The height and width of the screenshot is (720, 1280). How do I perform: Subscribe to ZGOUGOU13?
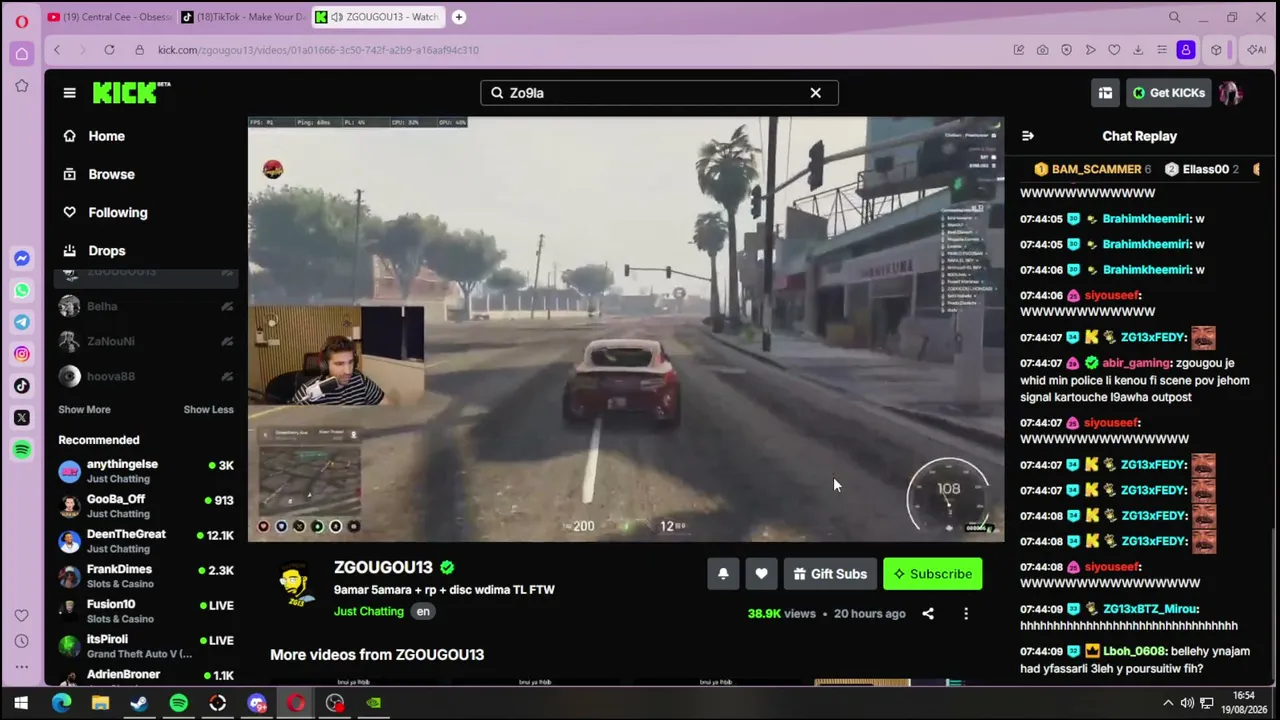pyautogui.click(x=932, y=574)
